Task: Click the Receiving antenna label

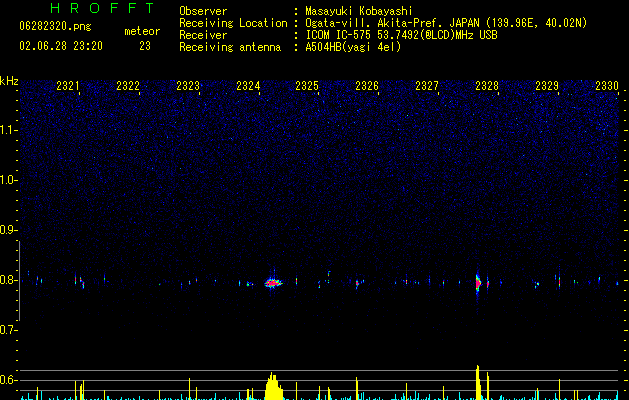Action: coord(230,47)
